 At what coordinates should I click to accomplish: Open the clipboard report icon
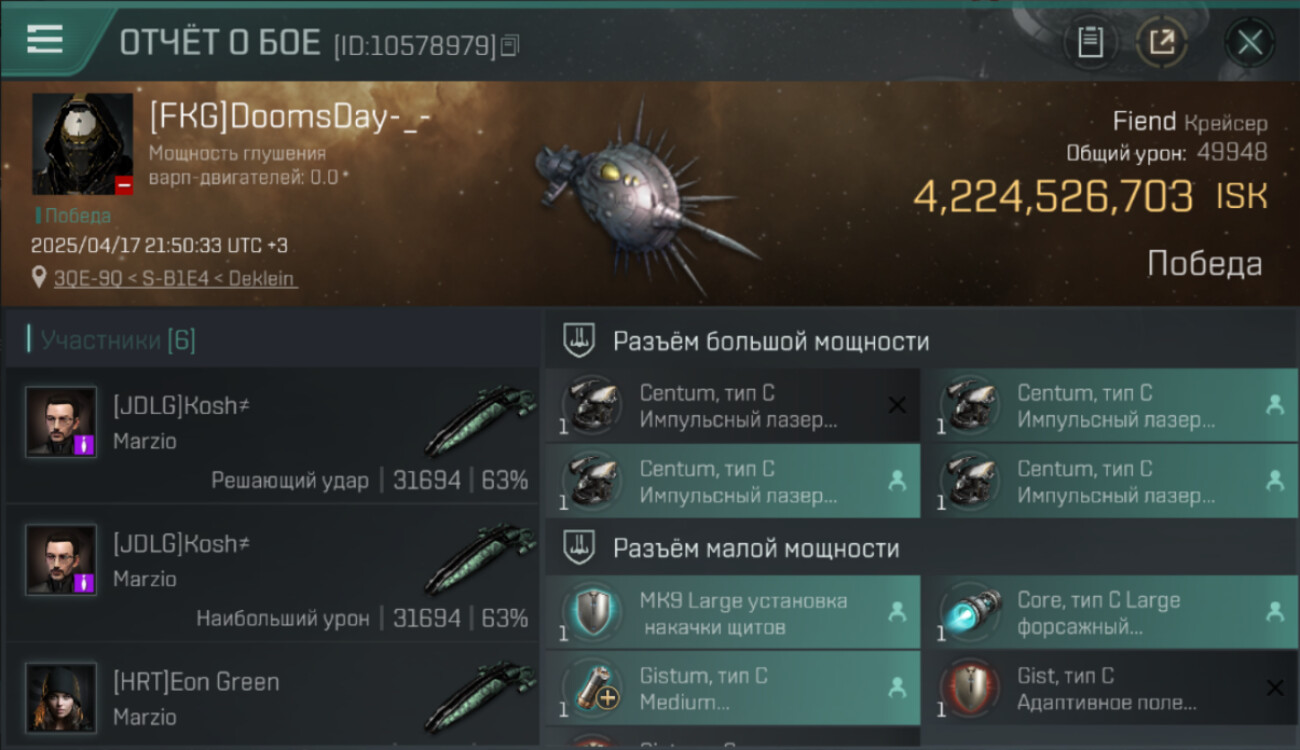coord(1090,42)
